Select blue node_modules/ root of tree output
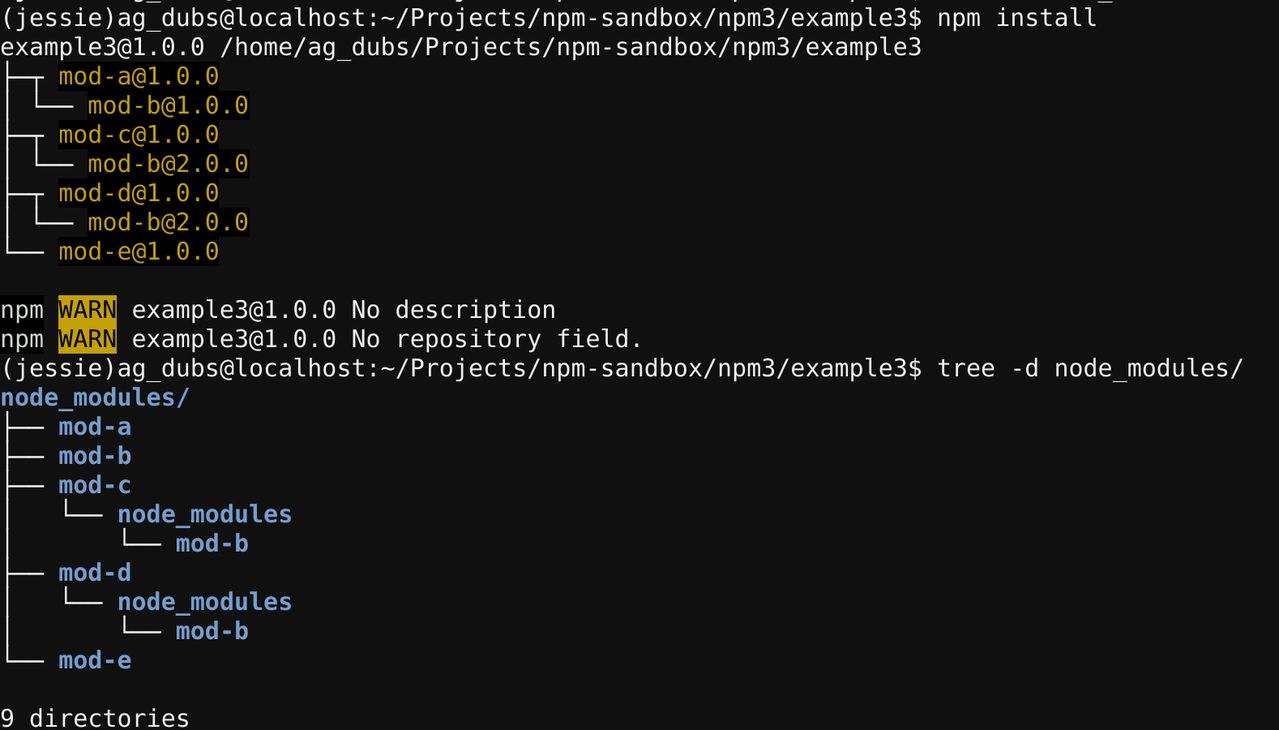This screenshot has width=1279, height=730. click(x=95, y=398)
